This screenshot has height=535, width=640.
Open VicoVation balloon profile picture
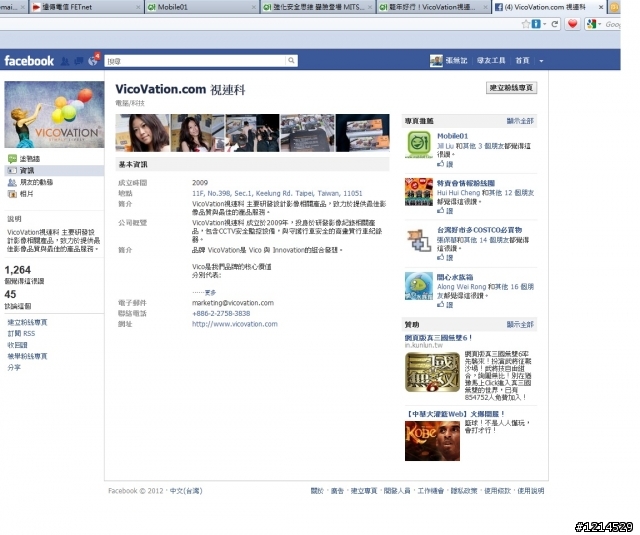point(54,114)
